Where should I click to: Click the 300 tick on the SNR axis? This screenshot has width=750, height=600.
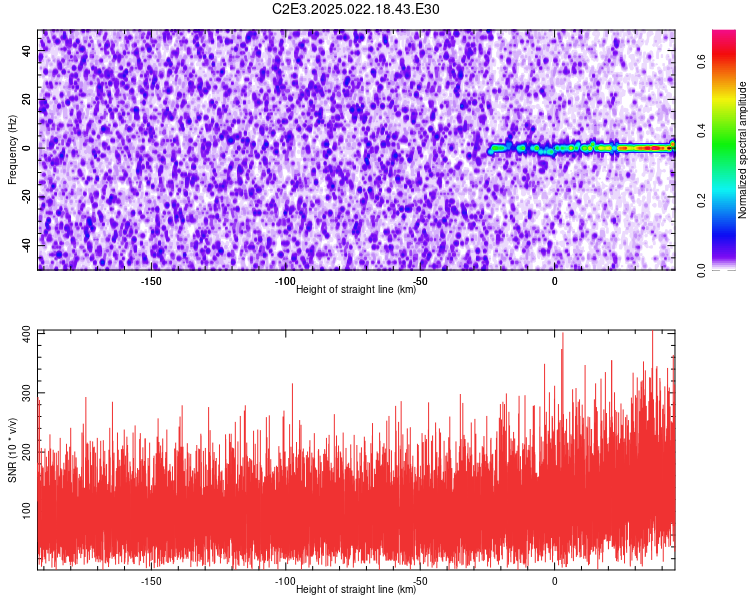[27, 393]
